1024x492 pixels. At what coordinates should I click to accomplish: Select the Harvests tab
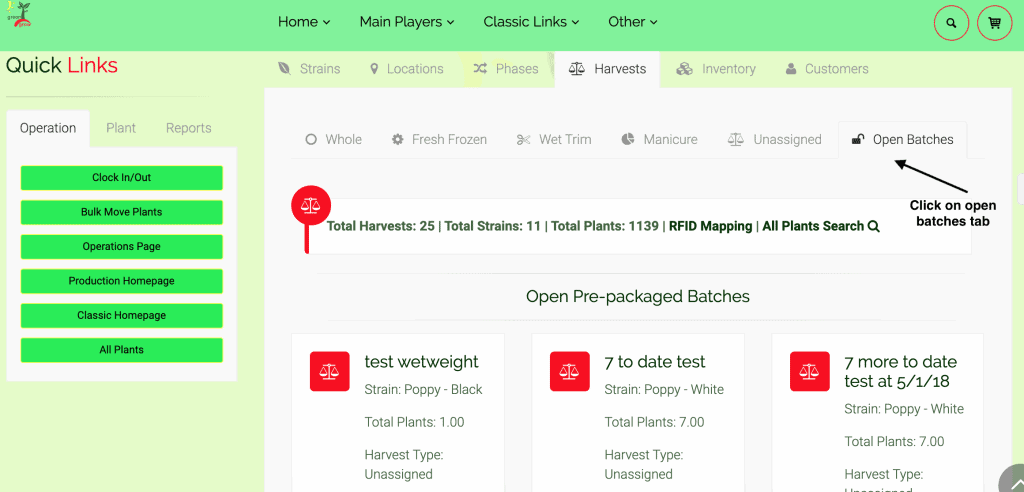click(x=607, y=69)
